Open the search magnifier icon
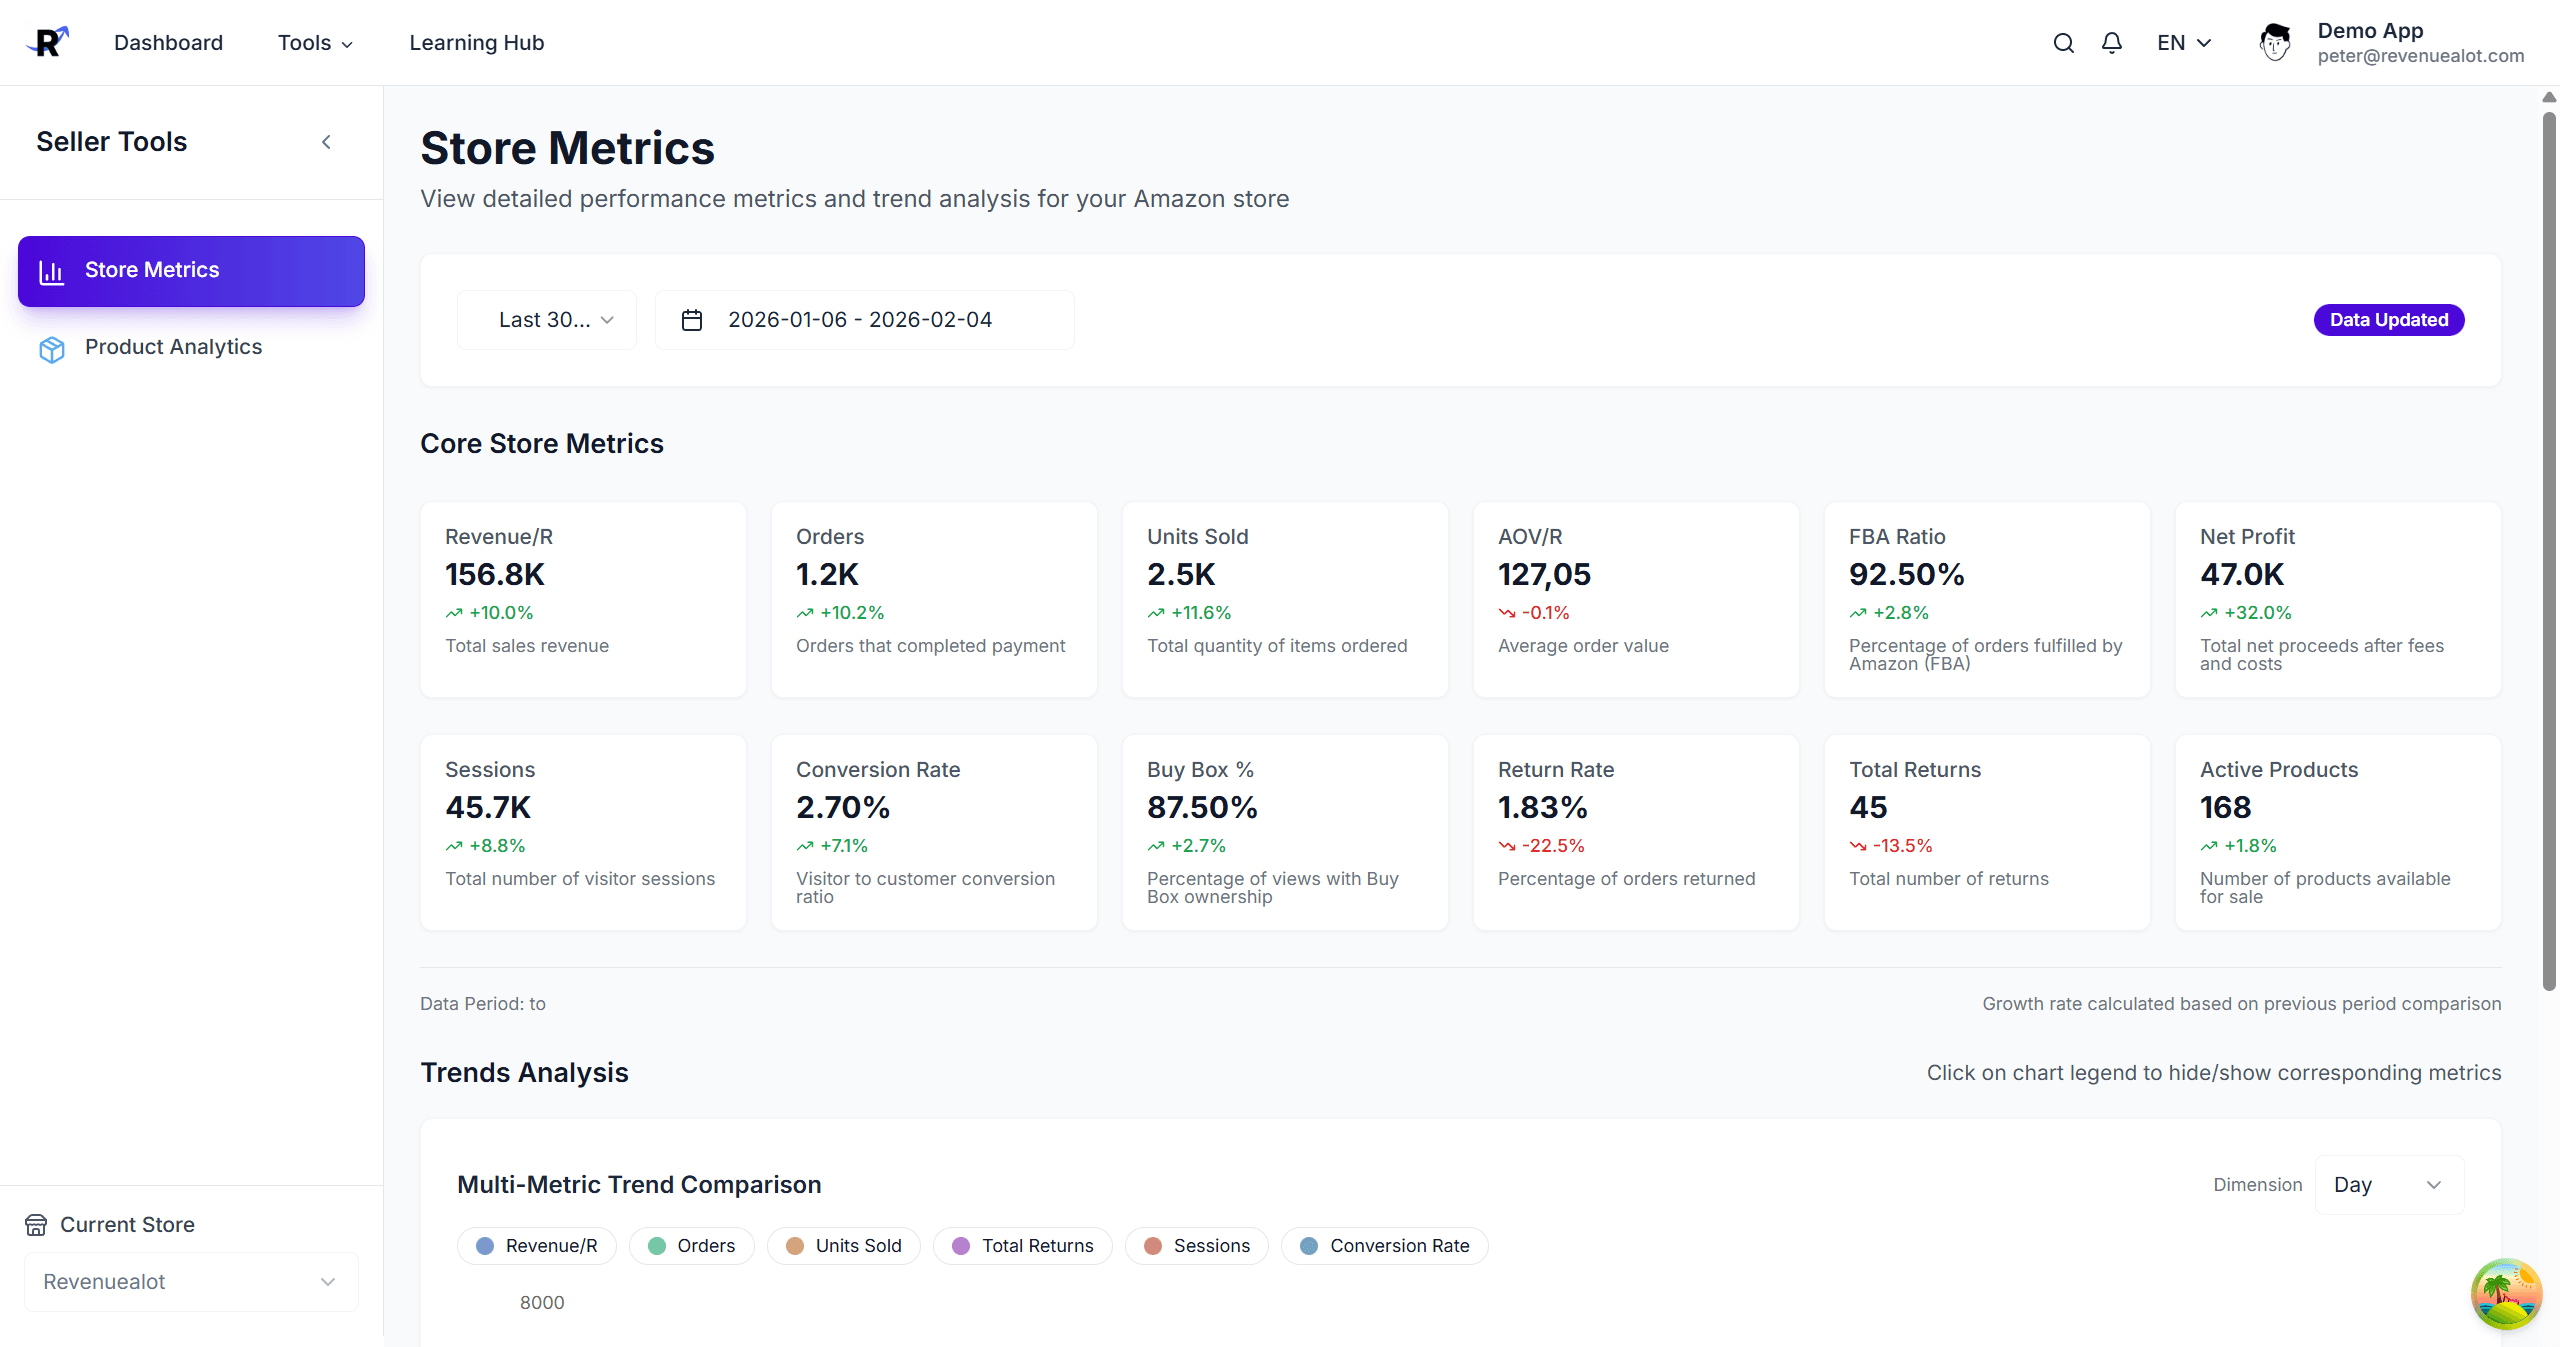The height and width of the screenshot is (1347, 2560). (2063, 42)
